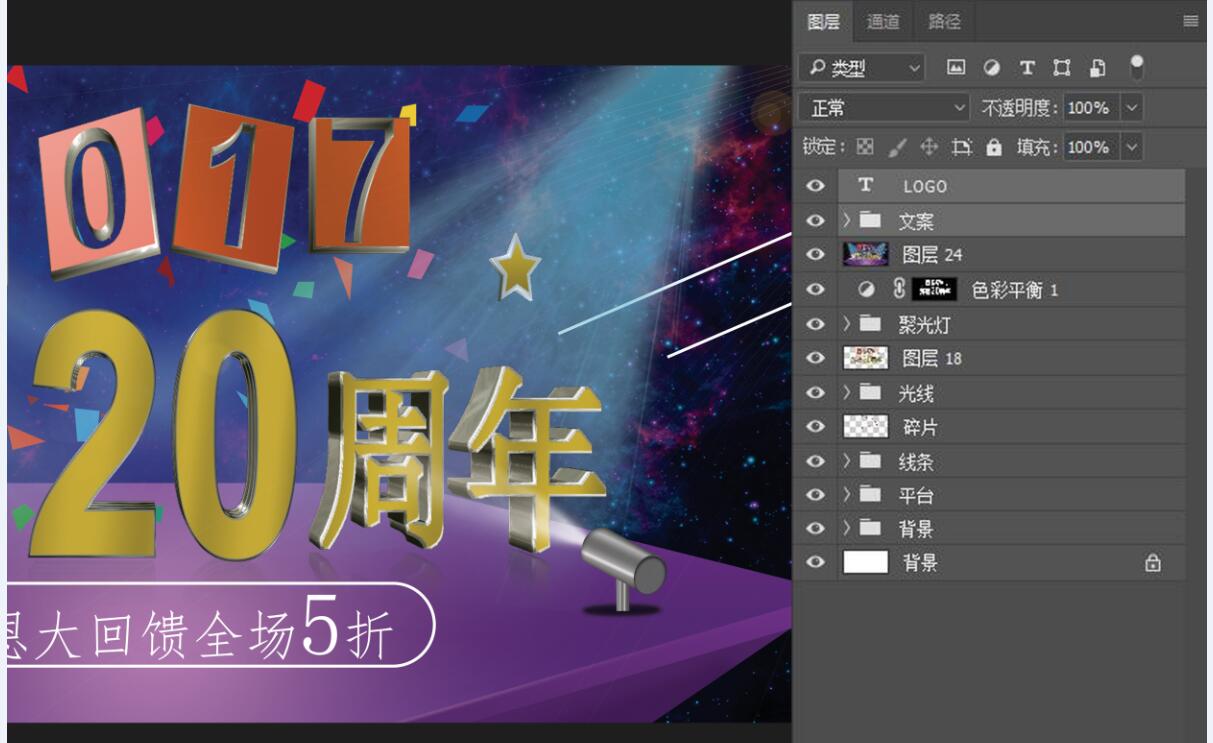Open the 类型 filter dropdown
The width and height of the screenshot is (1213, 743).
pos(862,68)
